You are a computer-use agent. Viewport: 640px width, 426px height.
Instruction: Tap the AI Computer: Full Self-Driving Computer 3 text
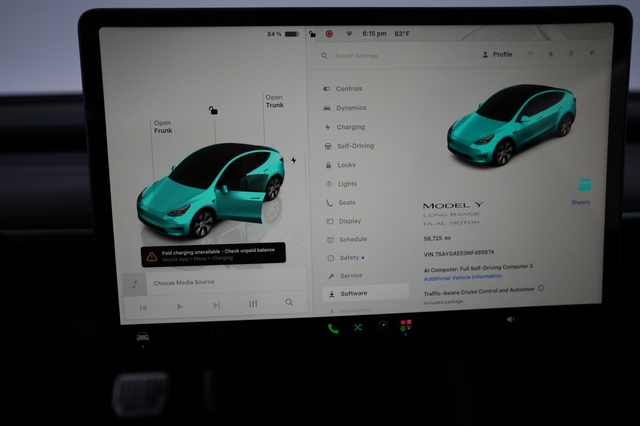(478, 268)
